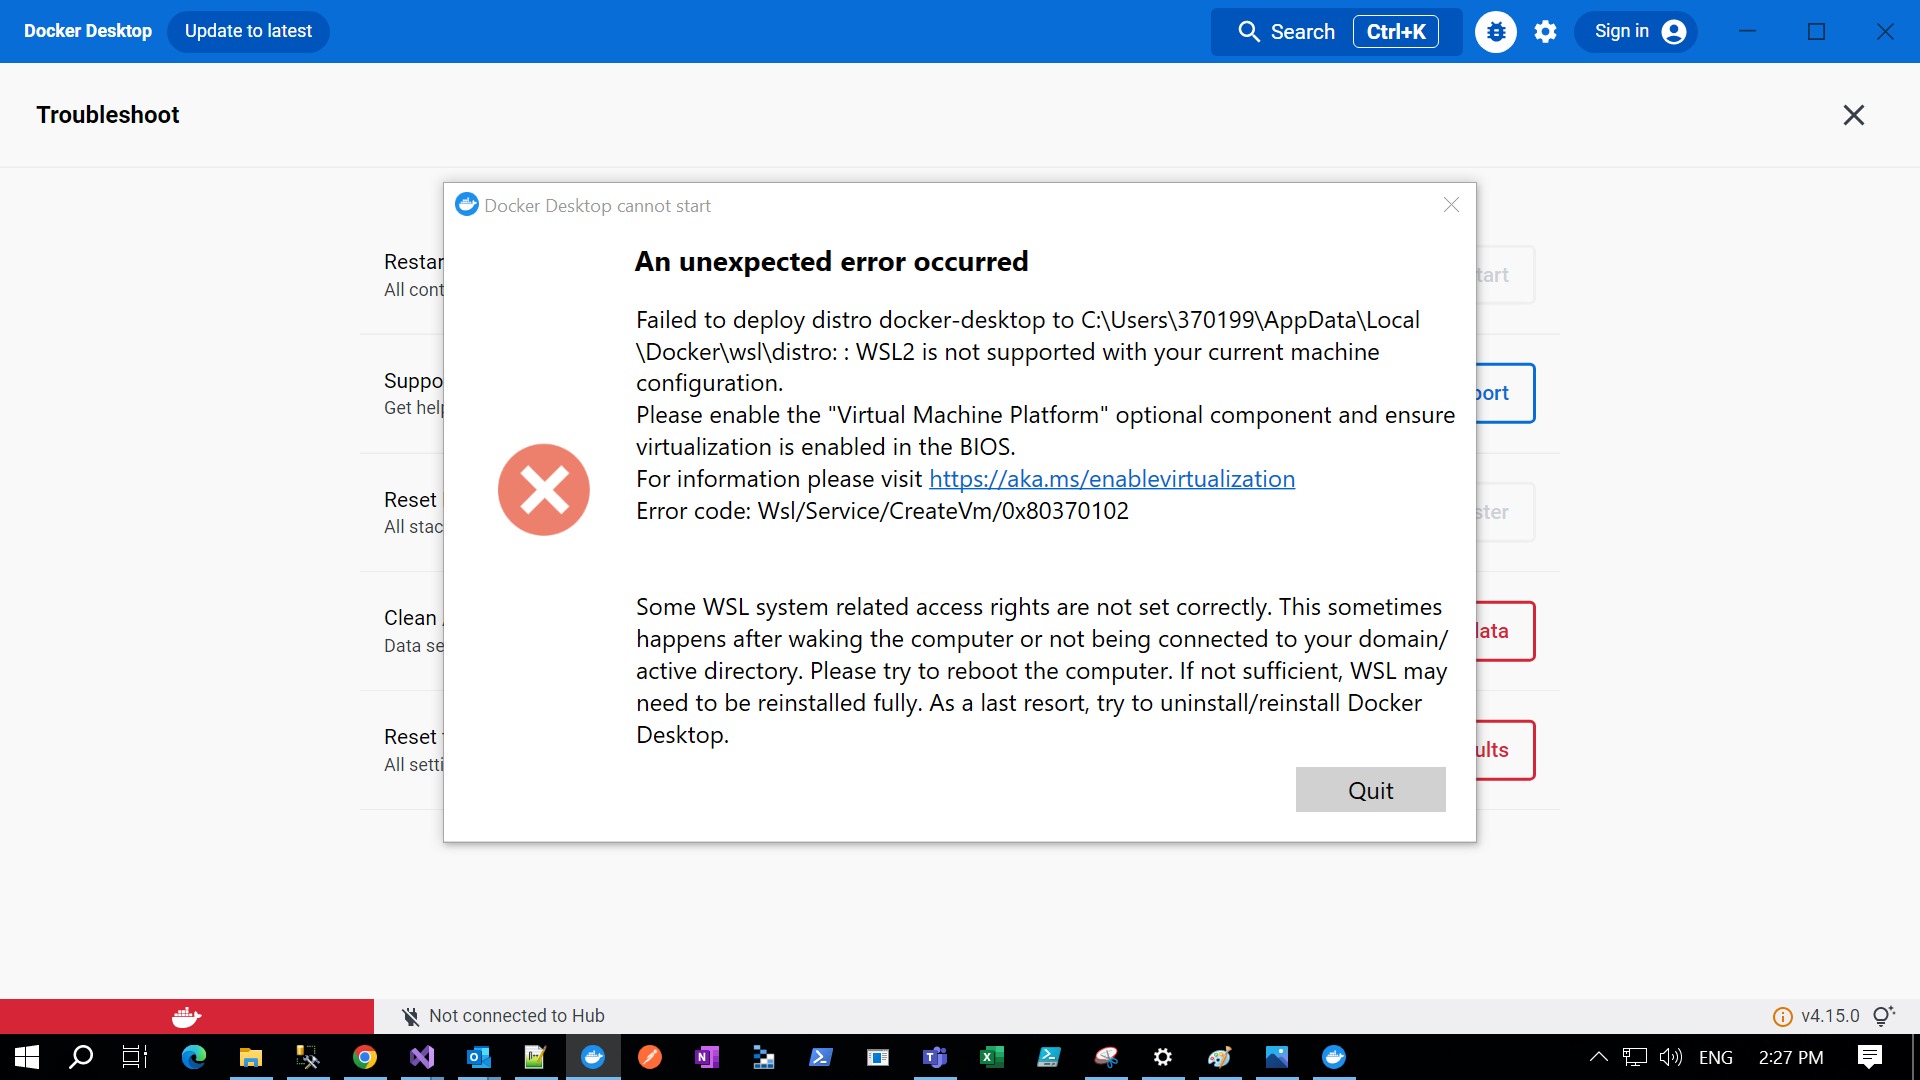Click the Error code Wsl/Service/CreateVm text
Viewport: 1920px width, 1080px height.
pyautogui.click(x=882, y=511)
